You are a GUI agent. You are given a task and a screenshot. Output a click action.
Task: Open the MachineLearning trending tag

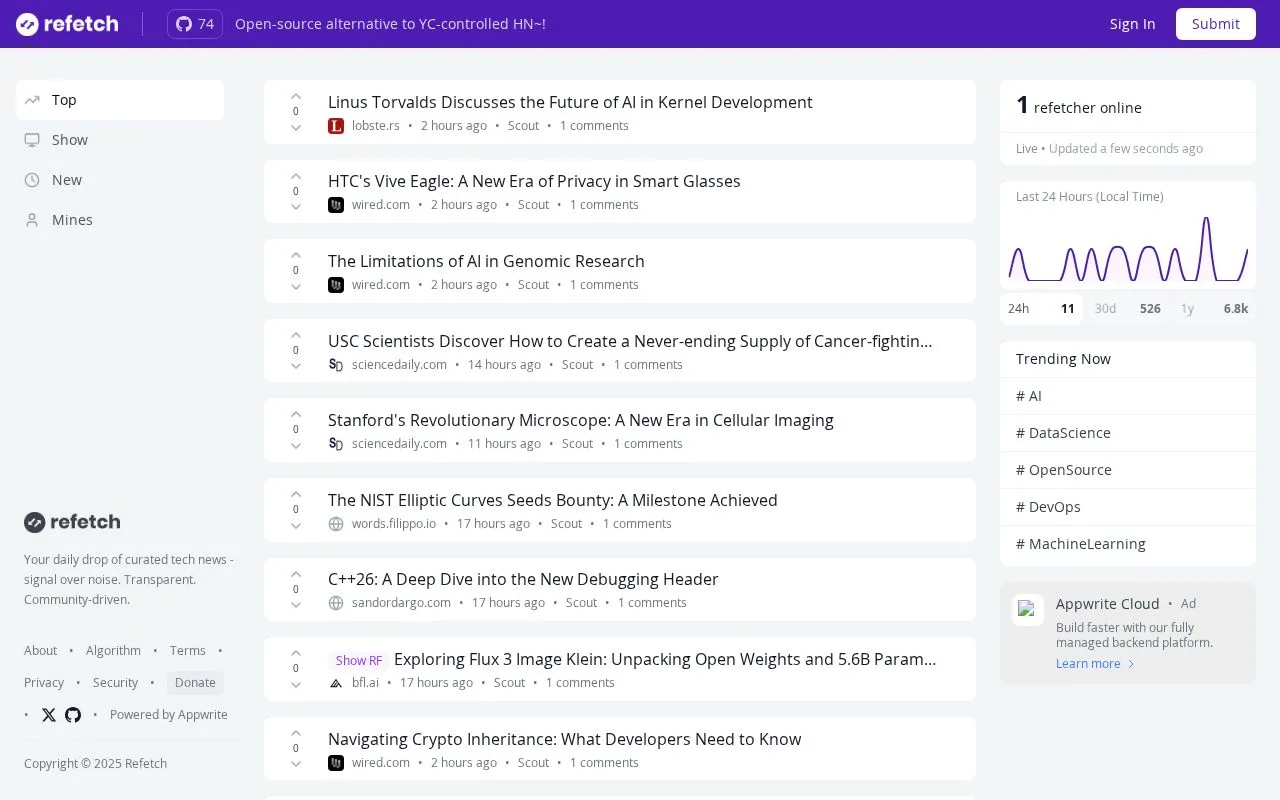(x=1128, y=544)
